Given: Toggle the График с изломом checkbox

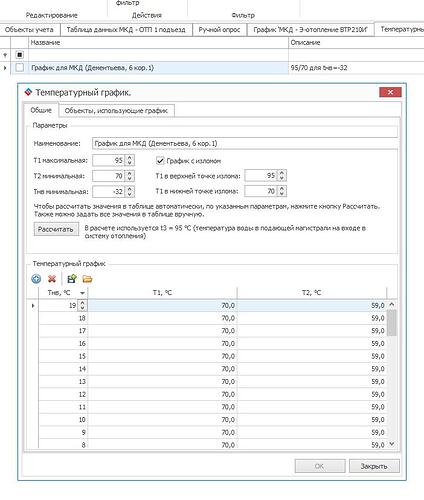Looking at the screenshot, I should (160, 161).
